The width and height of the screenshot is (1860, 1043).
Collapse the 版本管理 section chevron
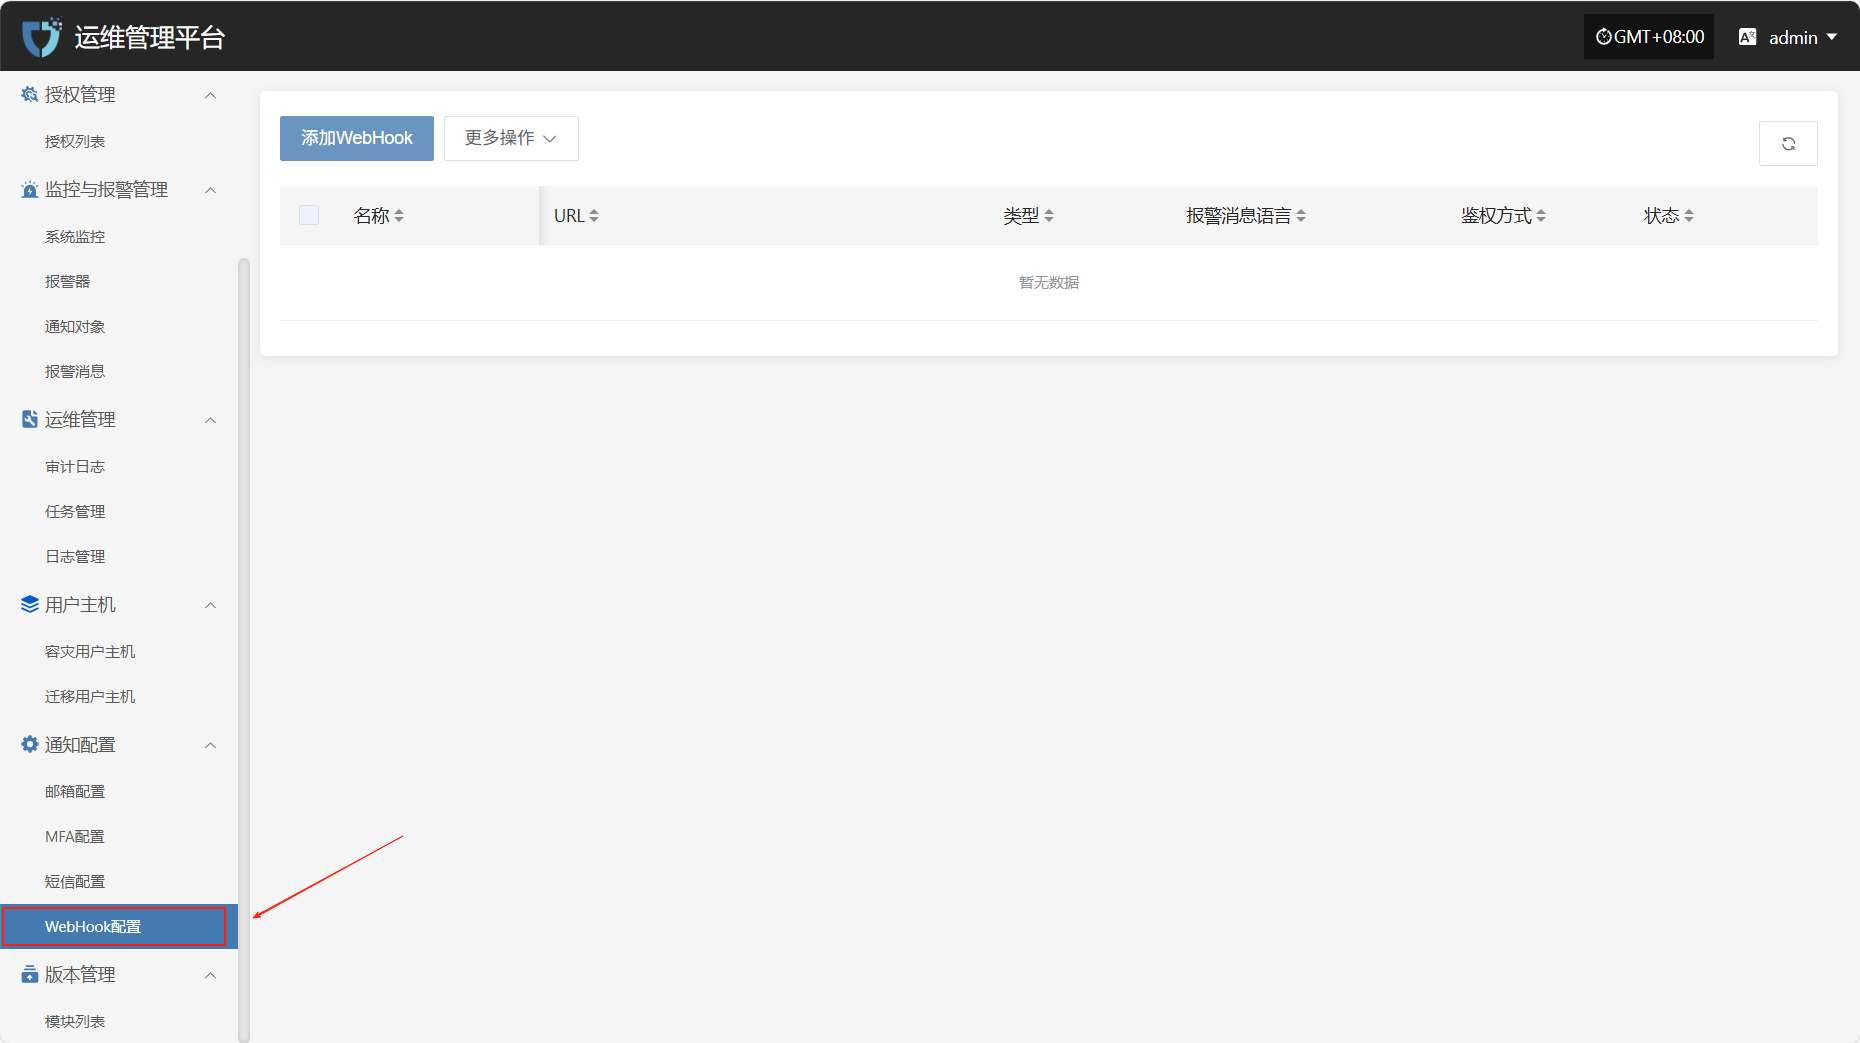(210, 975)
